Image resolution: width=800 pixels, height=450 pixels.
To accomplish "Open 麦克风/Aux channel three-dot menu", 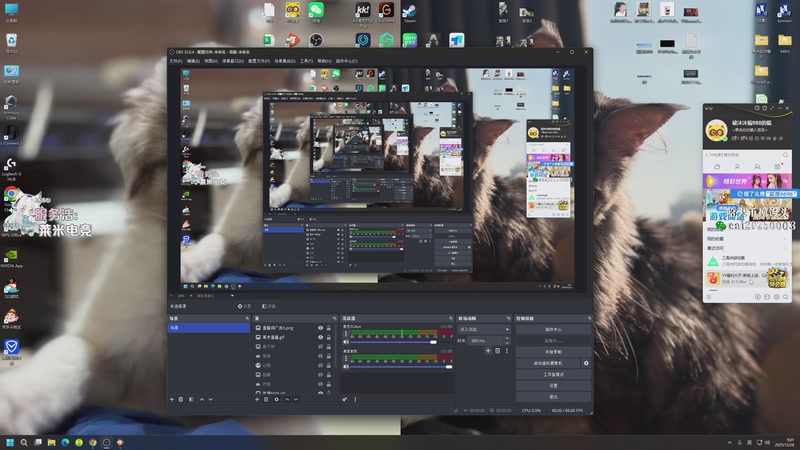I will click(x=346, y=334).
